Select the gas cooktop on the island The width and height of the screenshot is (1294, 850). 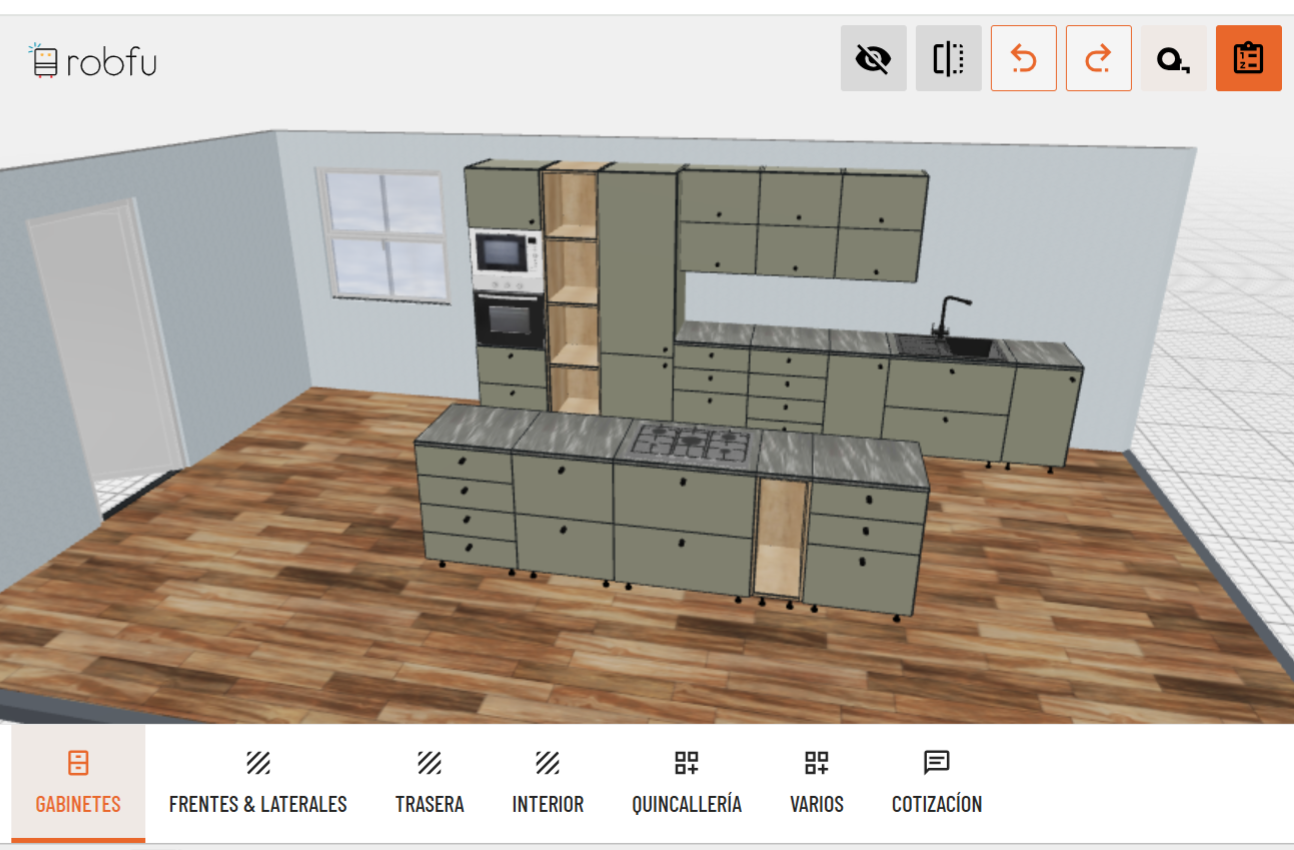click(688, 442)
